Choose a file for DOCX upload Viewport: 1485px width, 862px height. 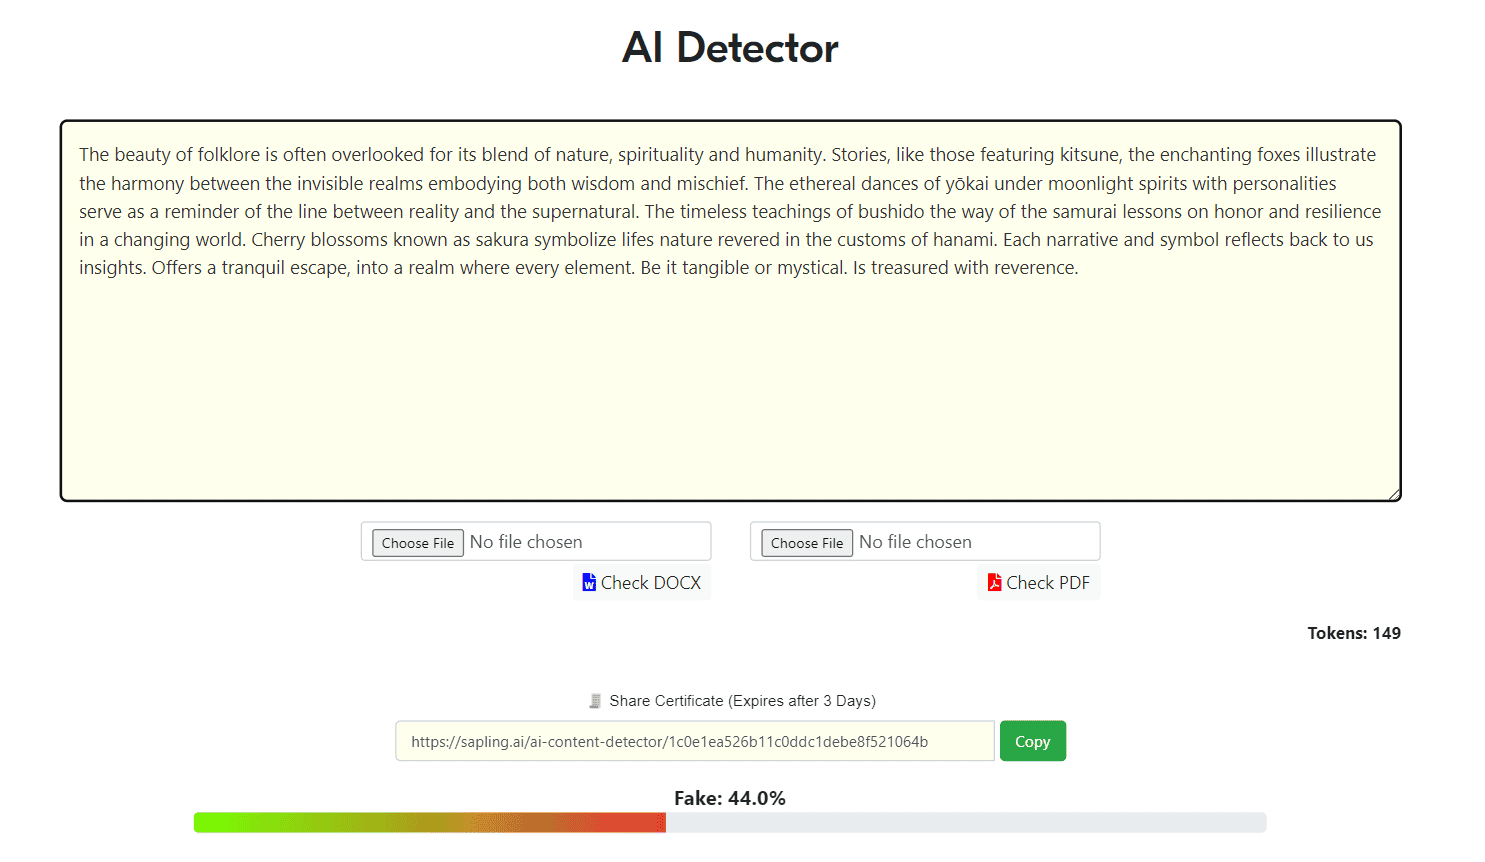[418, 543]
